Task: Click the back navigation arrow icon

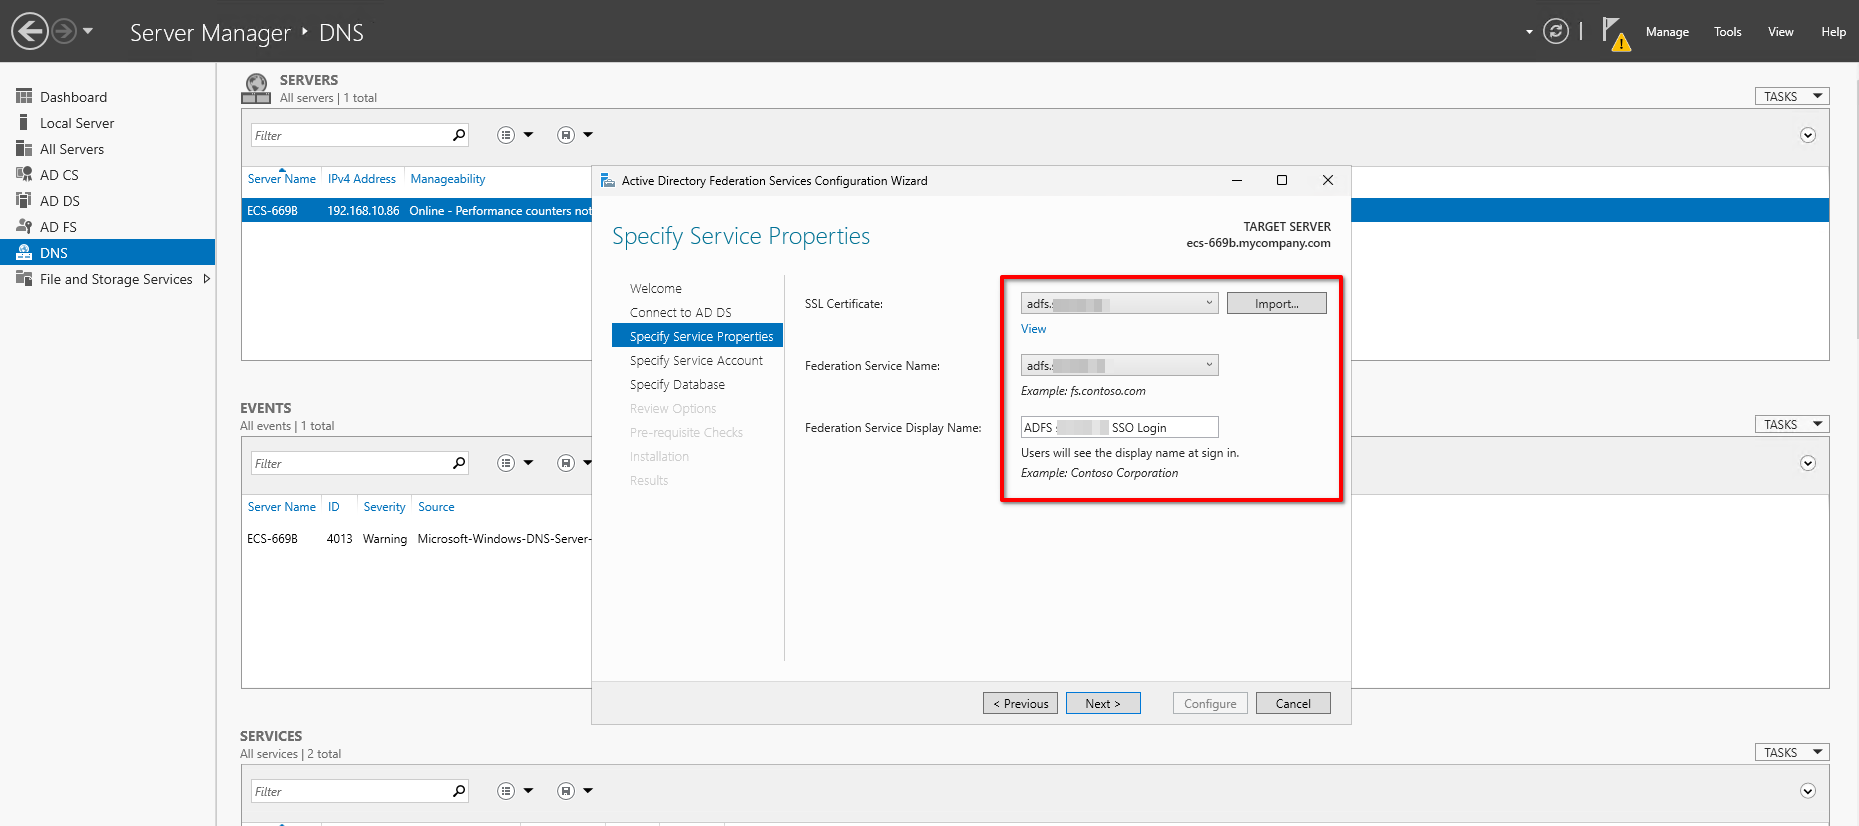Action: [30, 31]
